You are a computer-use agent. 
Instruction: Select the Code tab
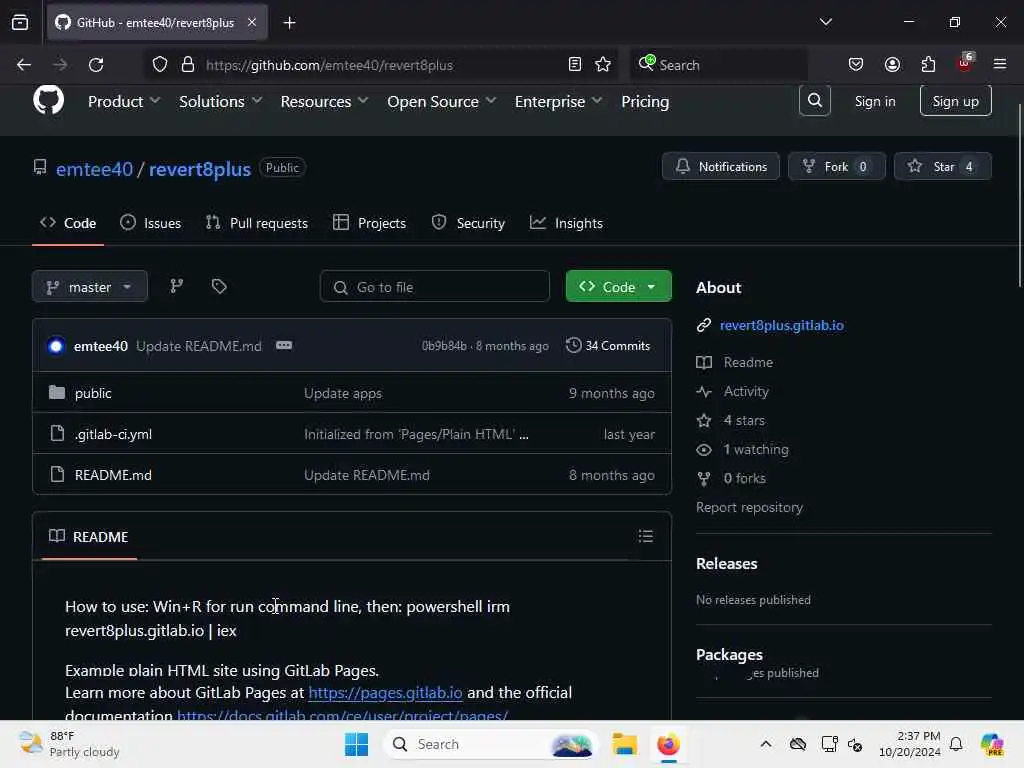(68, 223)
